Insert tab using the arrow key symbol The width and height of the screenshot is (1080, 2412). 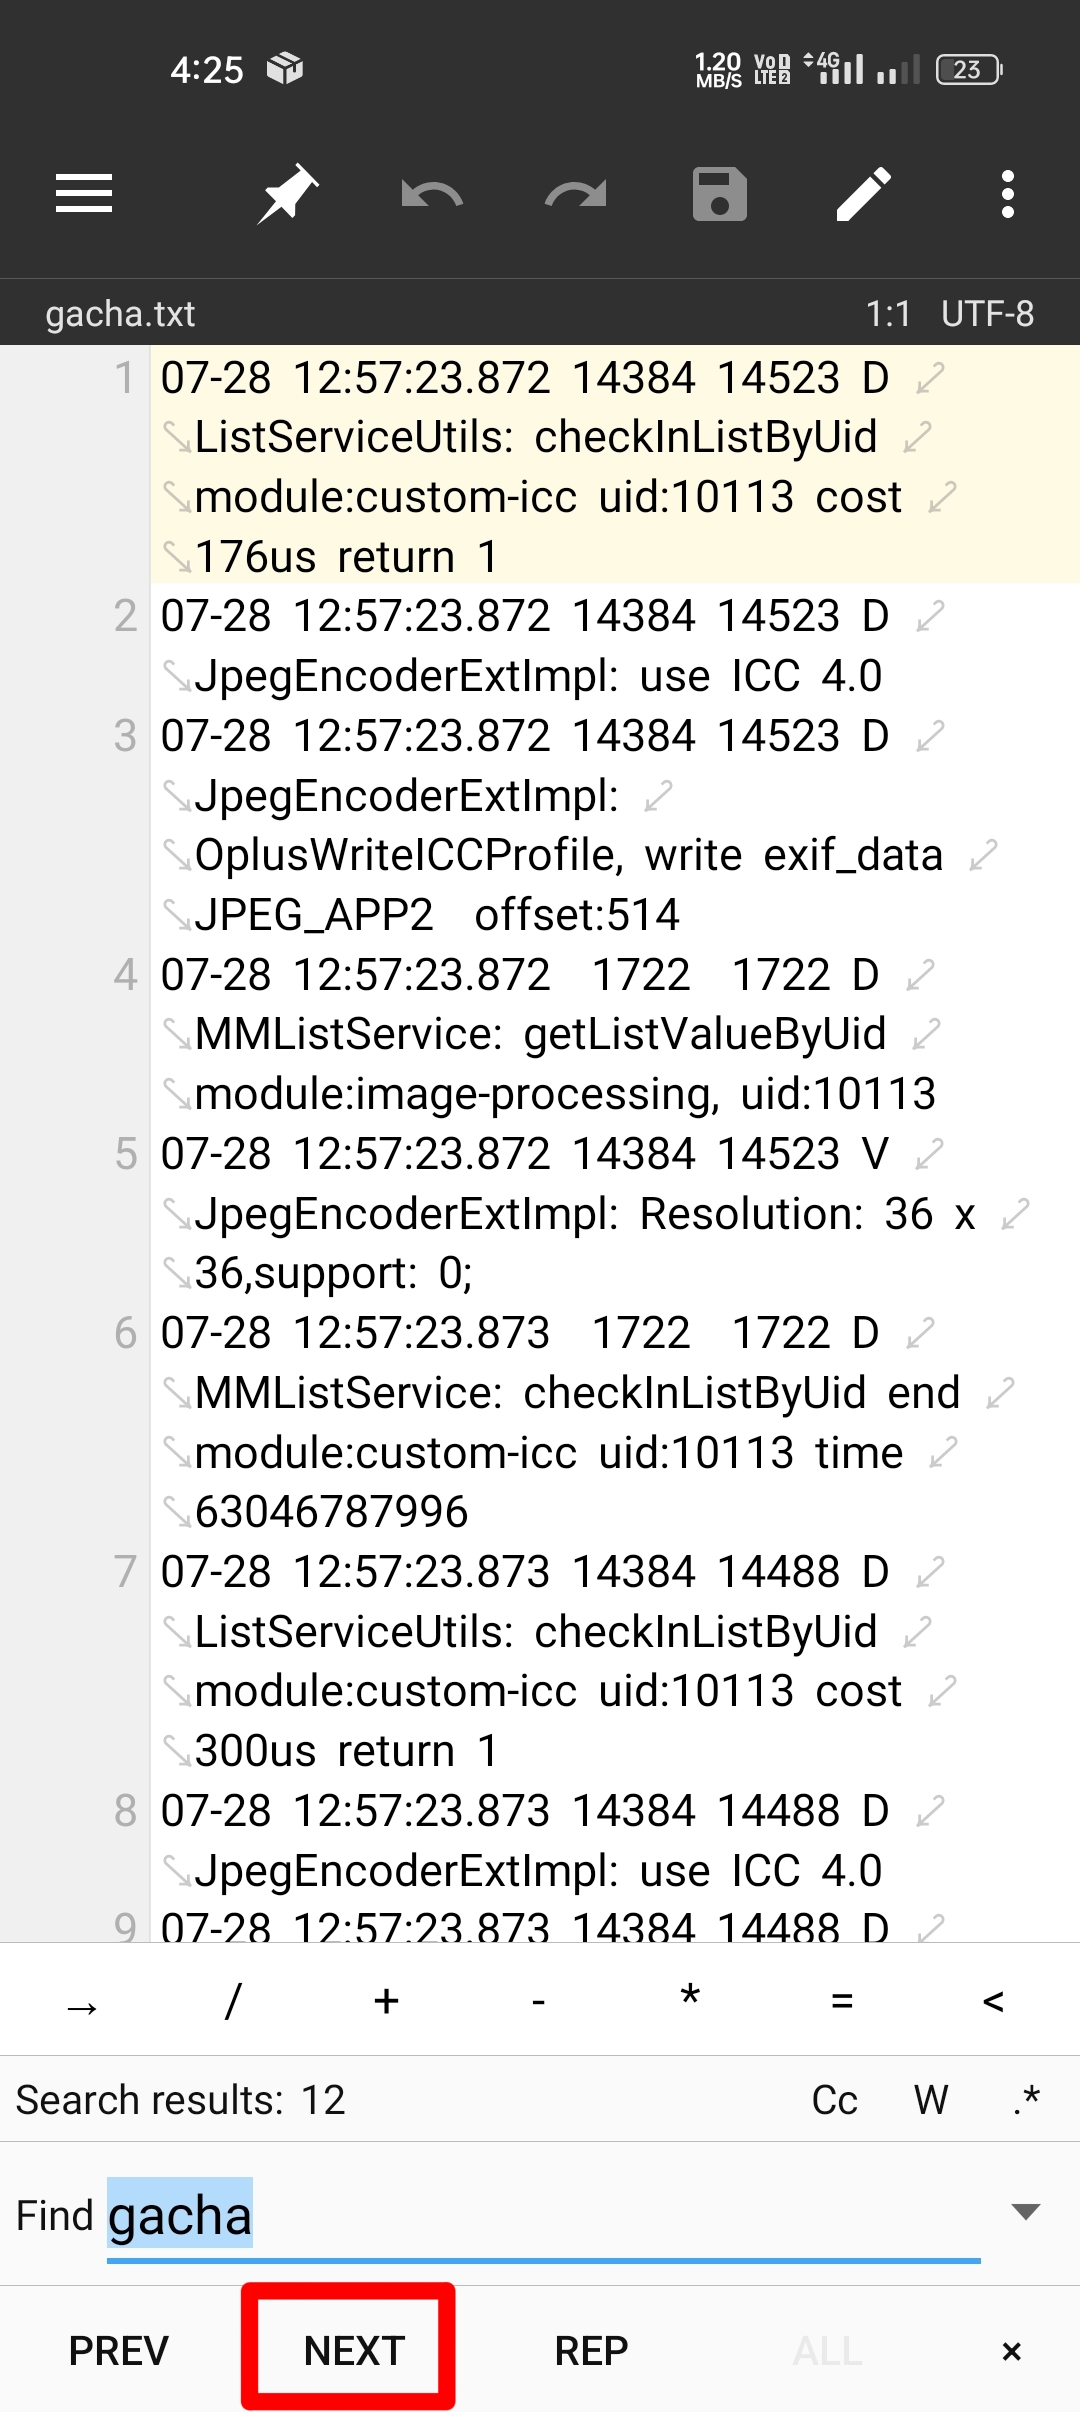pyautogui.click(x=82, y=2001)
